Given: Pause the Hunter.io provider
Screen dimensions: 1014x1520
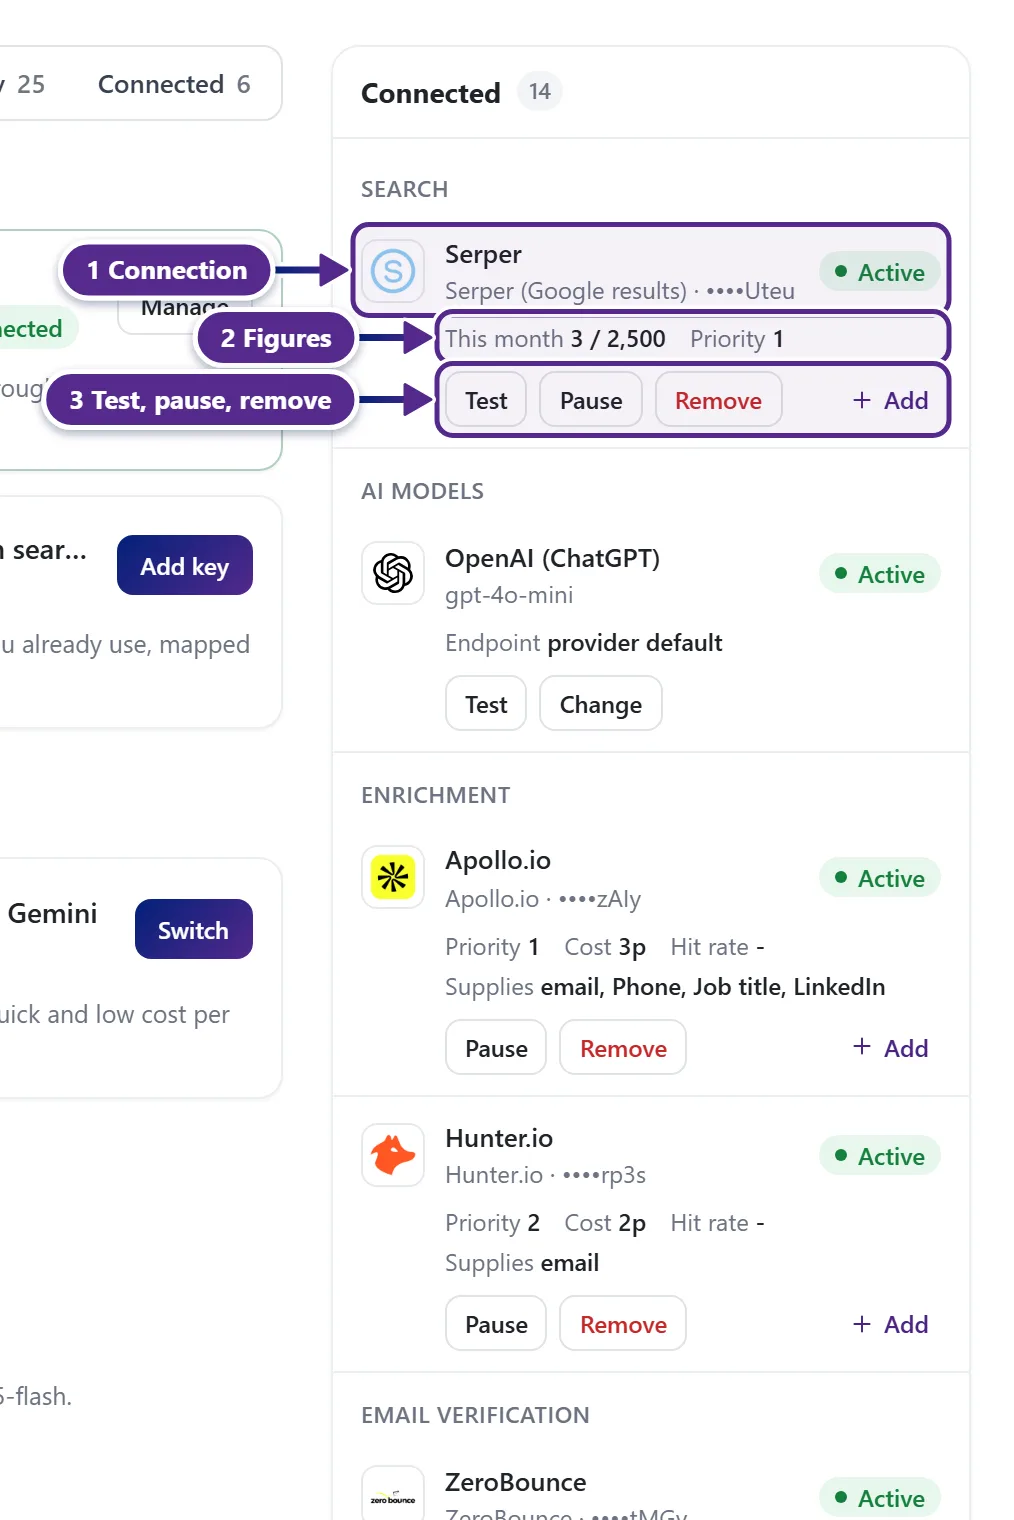Looking at the screenshot, I should coord(496,1324).
